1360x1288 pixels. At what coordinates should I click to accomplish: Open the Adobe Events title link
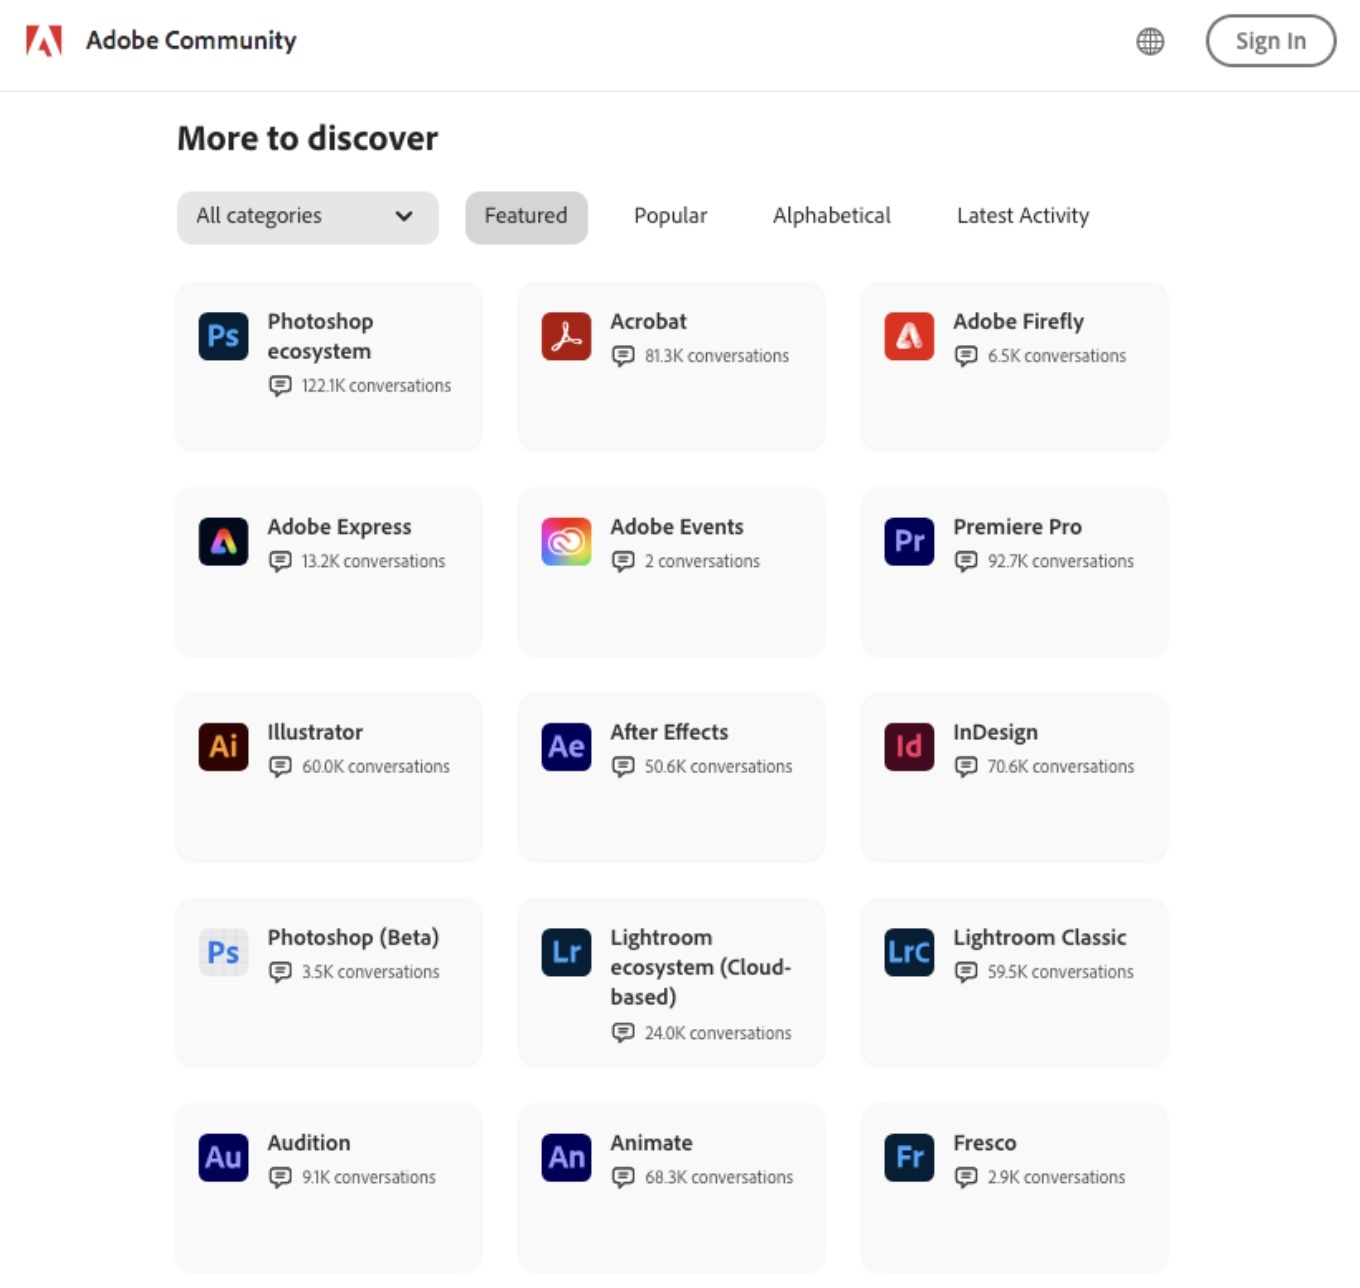(677, 527)
